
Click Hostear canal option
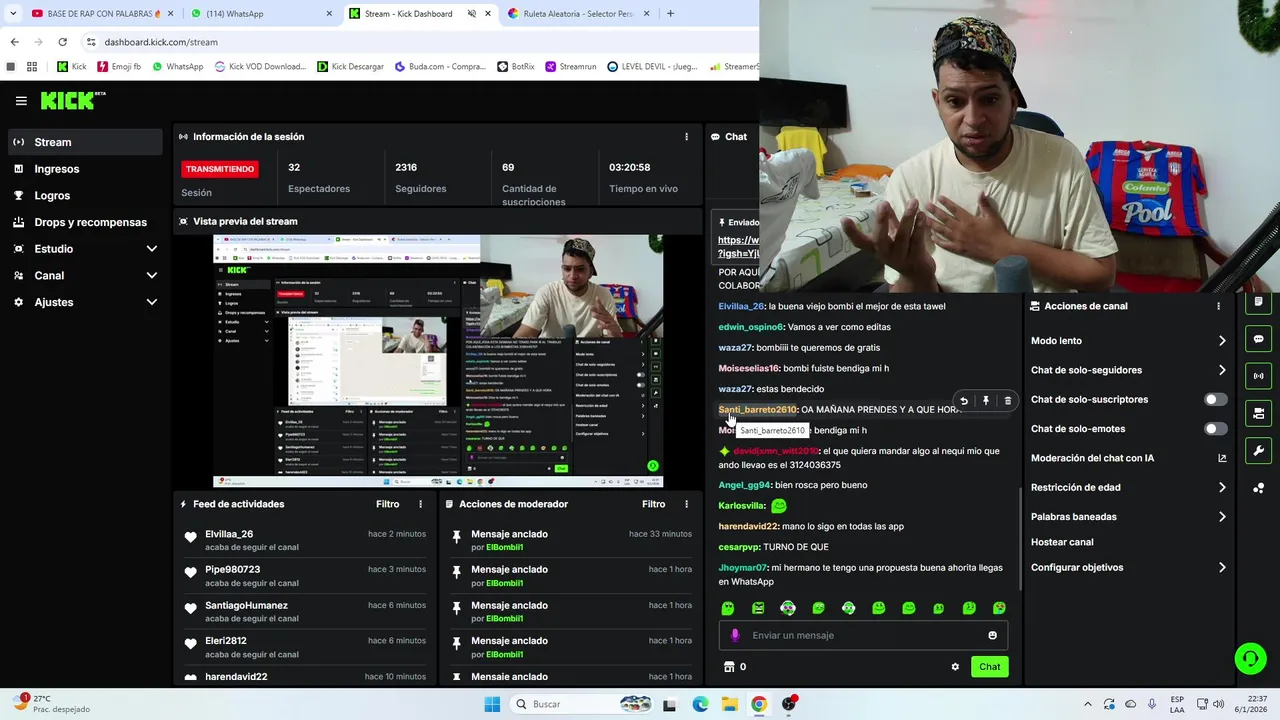pyautogui.click(x=1062, y=542)
